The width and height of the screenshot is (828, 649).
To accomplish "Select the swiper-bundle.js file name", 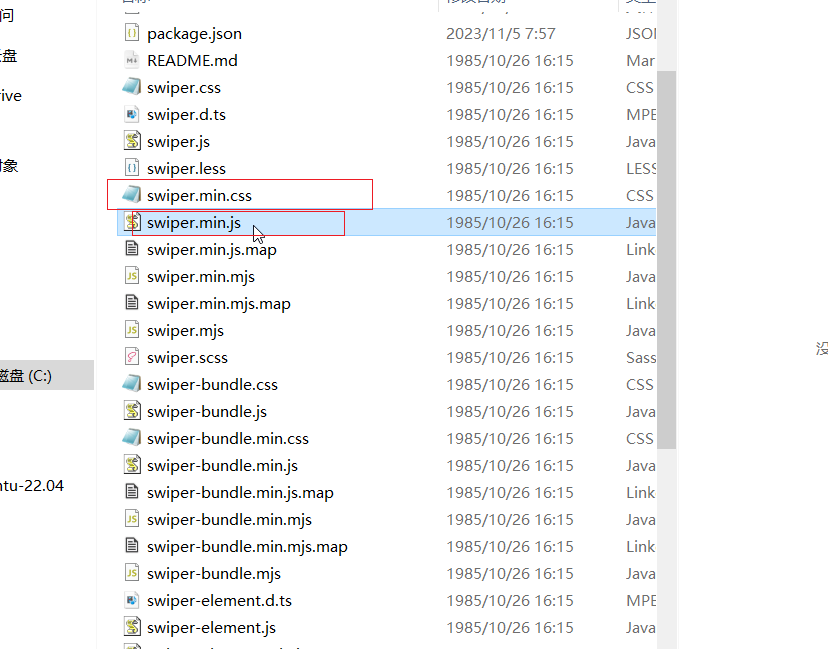I will (207, 411).
